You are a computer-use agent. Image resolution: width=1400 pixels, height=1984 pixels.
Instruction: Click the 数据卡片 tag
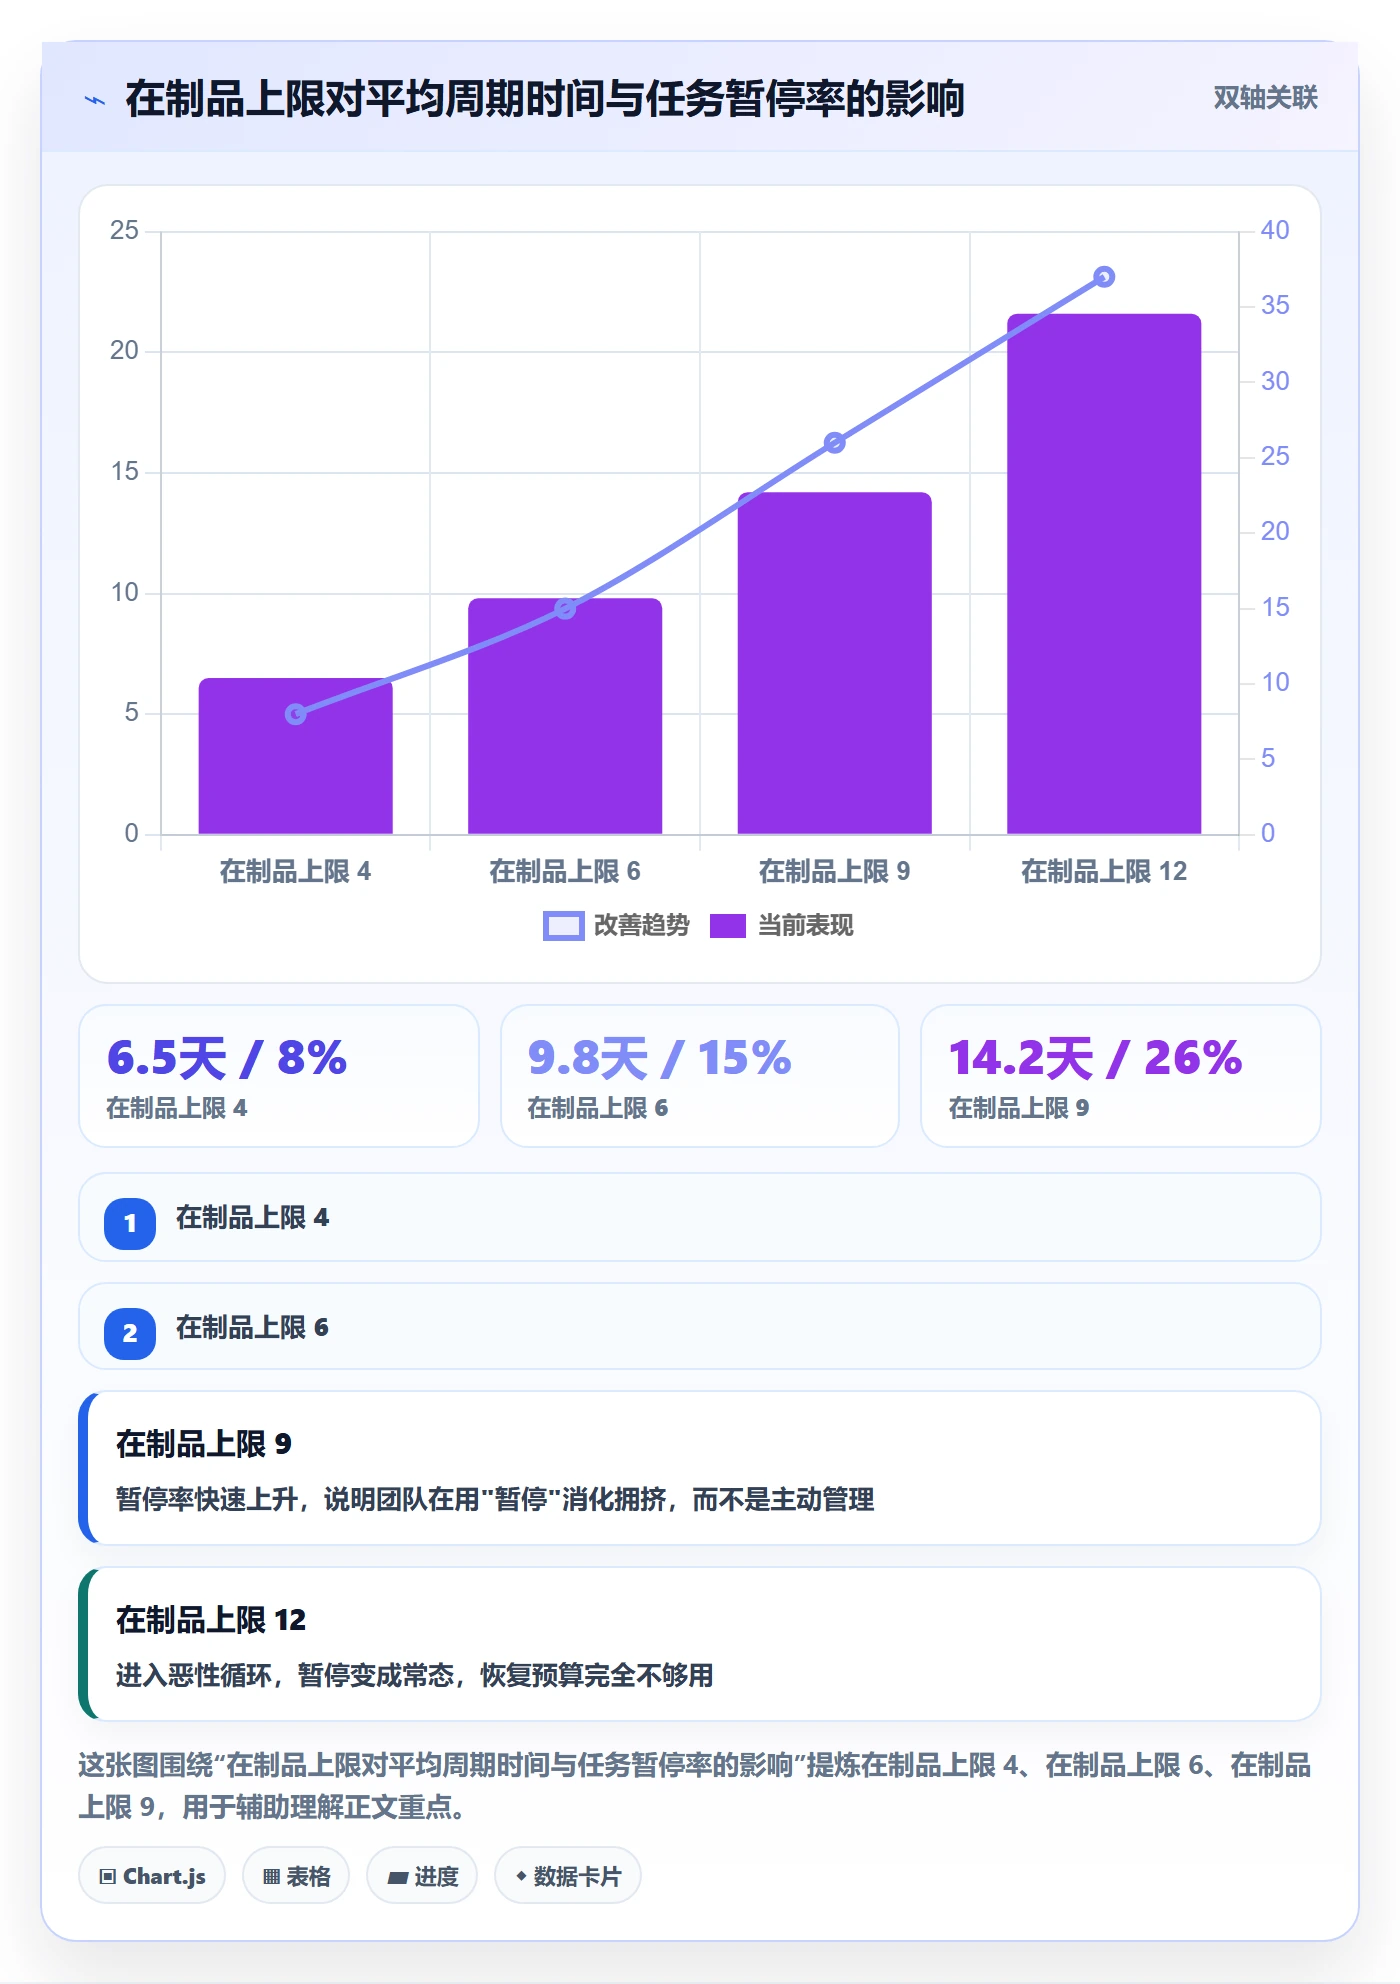pyautogui.click(x=568, y=1876)
